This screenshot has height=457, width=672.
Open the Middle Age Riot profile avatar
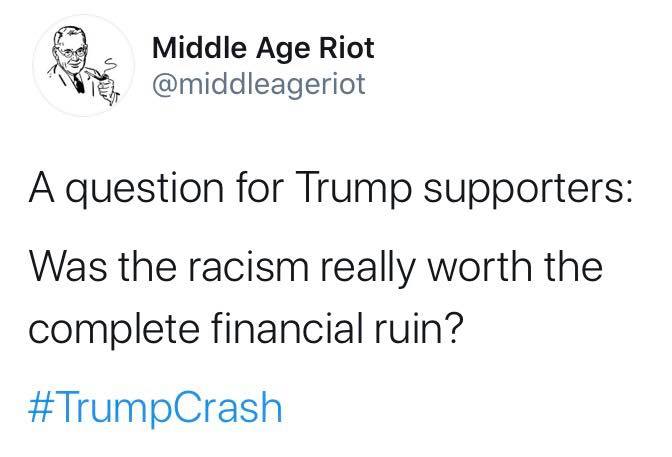click(83, 65)
